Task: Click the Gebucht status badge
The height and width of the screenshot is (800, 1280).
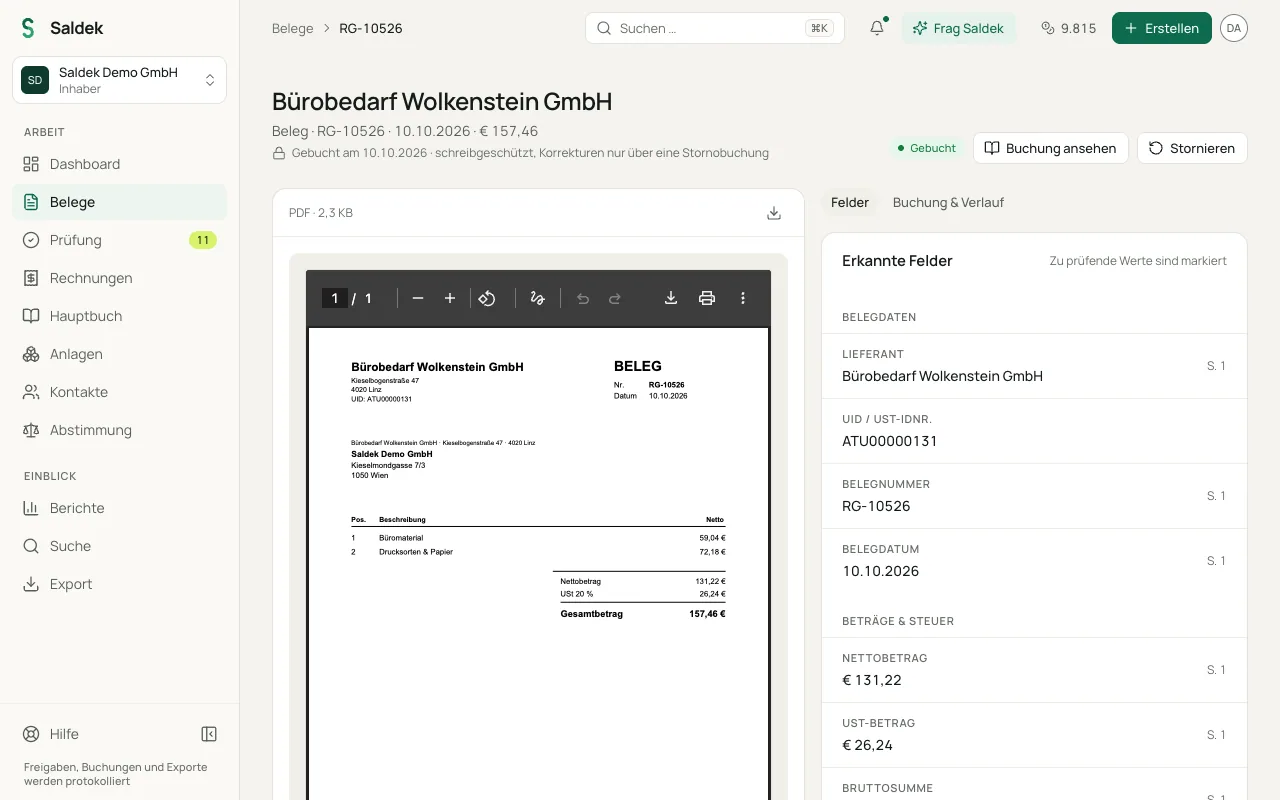Action: pos(927,148)
